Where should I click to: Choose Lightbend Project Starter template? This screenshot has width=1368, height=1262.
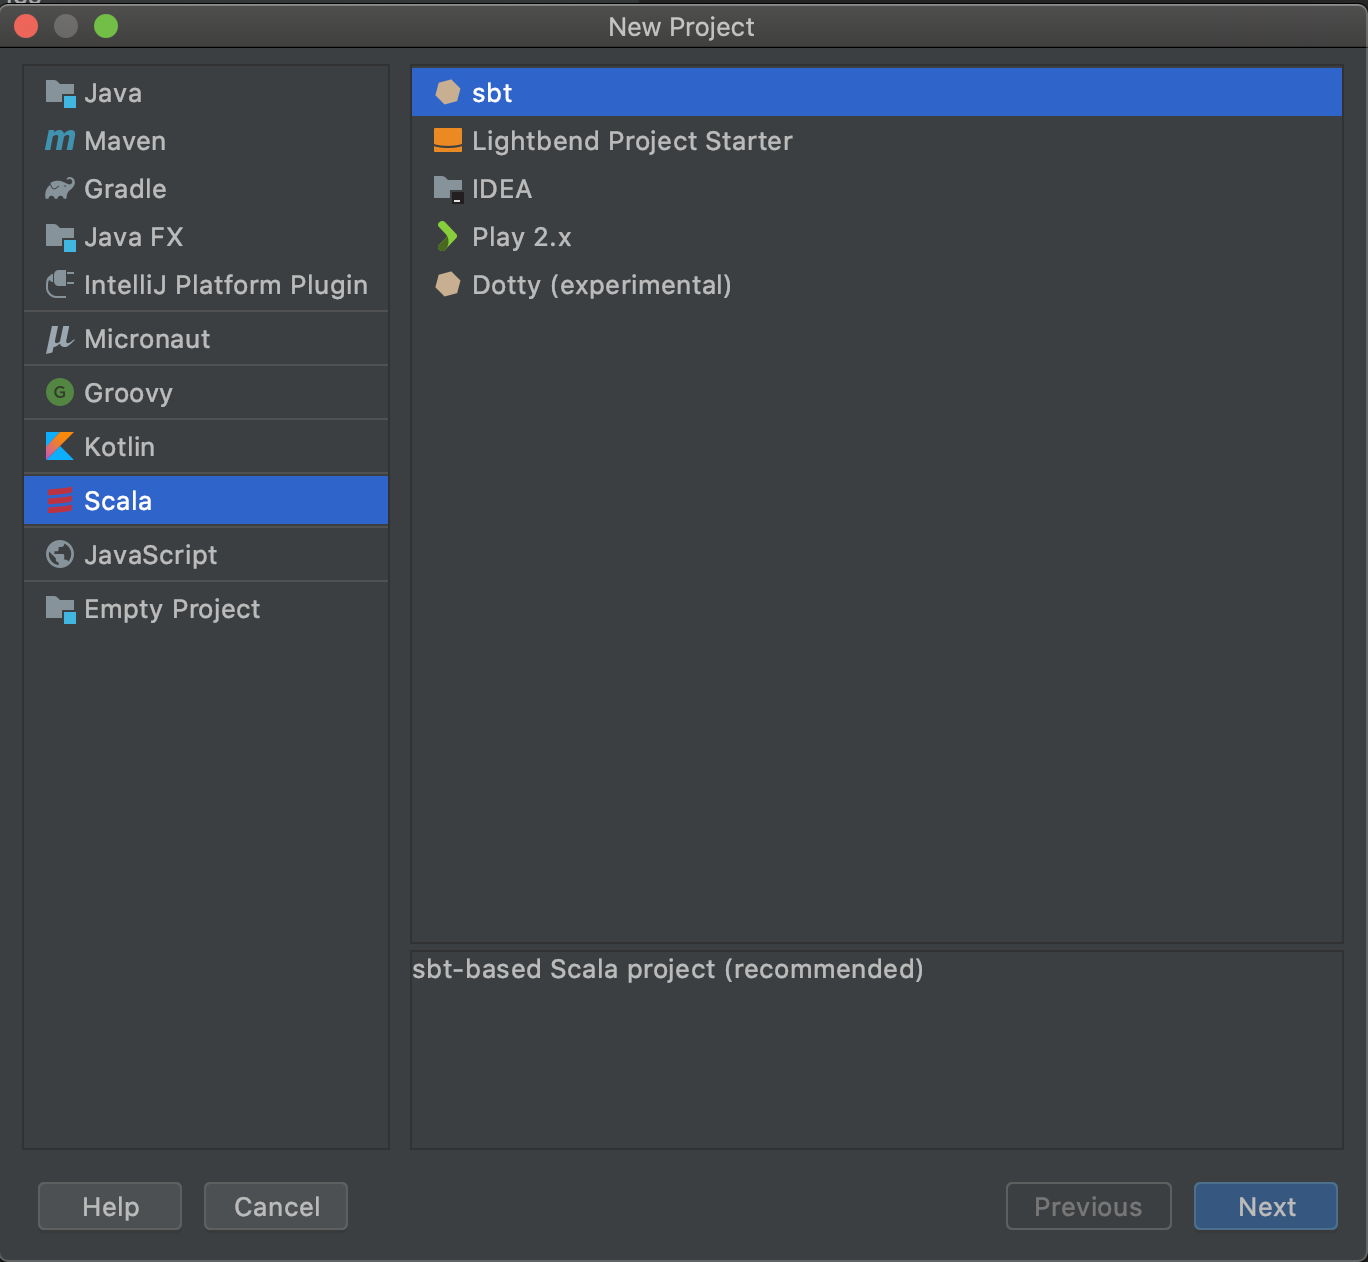877,141
